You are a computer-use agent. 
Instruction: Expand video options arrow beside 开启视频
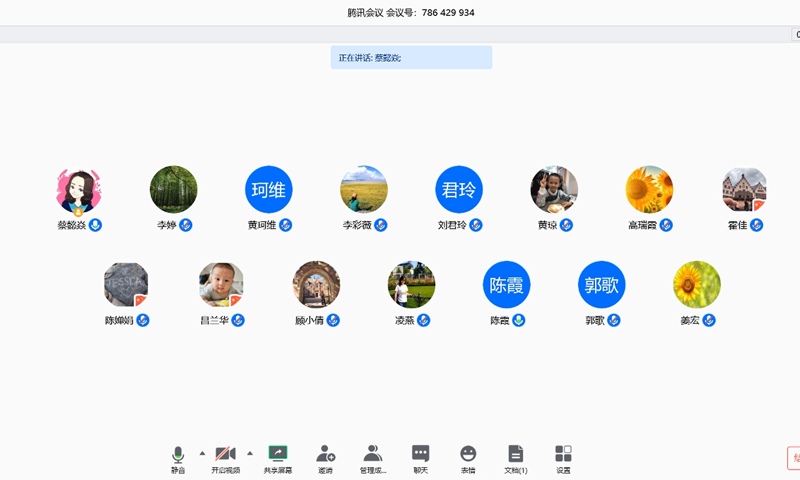pos(250,453)
